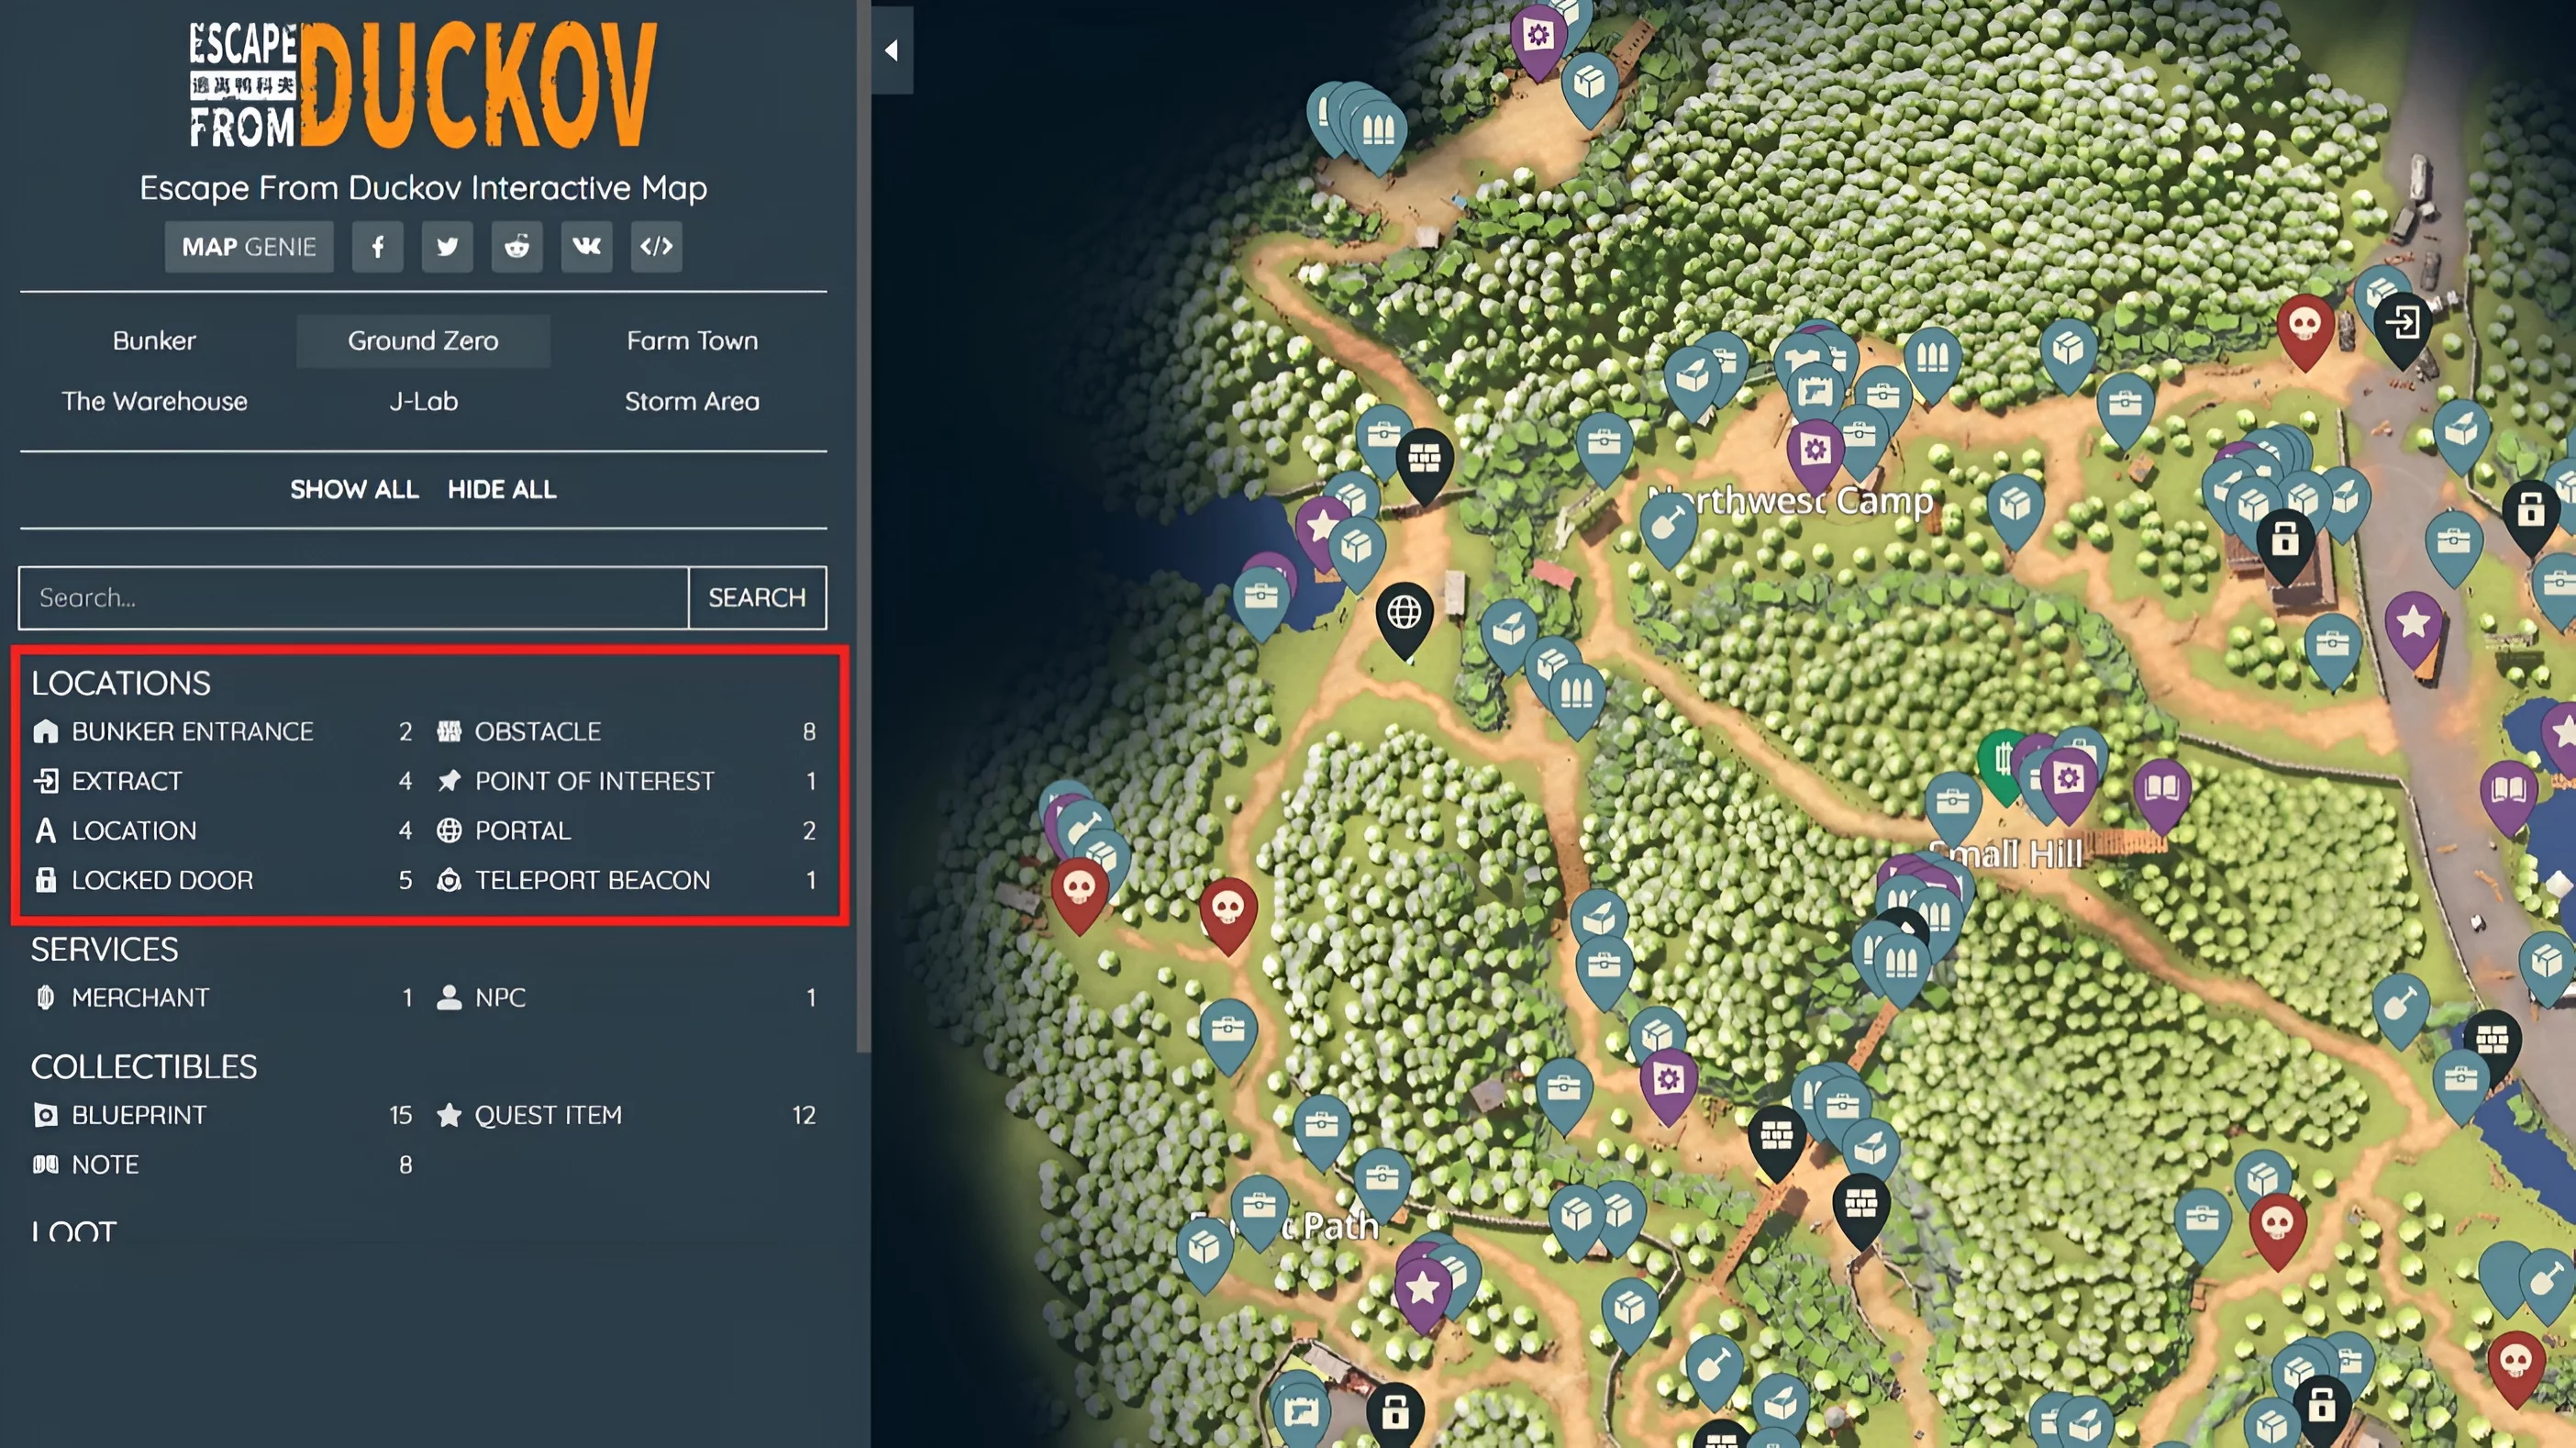Open the embed code icon
This screenshot has height=1448, width=2576.
[x=657, y=246]
